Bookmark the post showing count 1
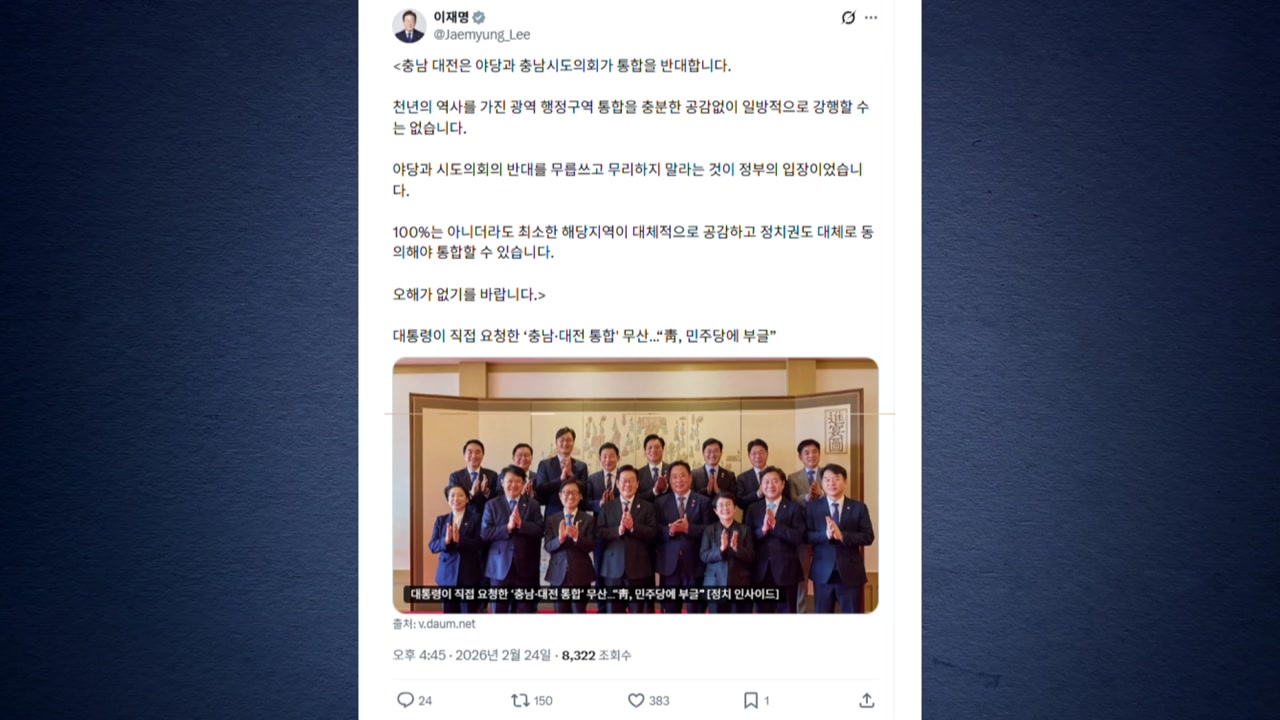This screenshot has width=1280, height=720. [x=751, y=700]
